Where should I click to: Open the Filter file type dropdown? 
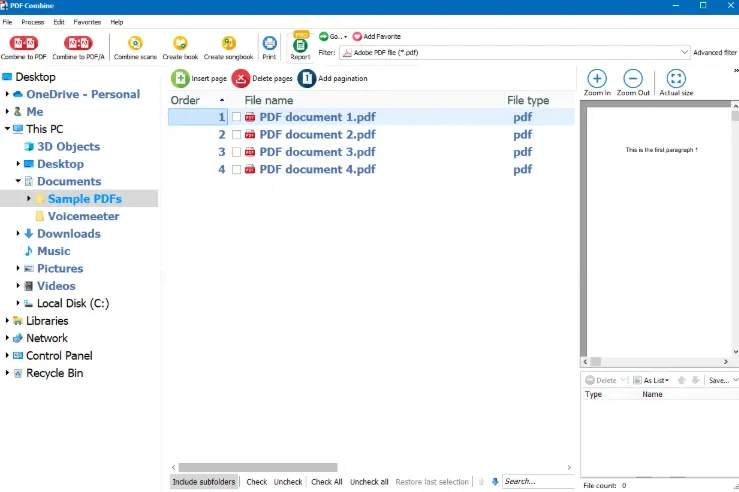(684, 52)
